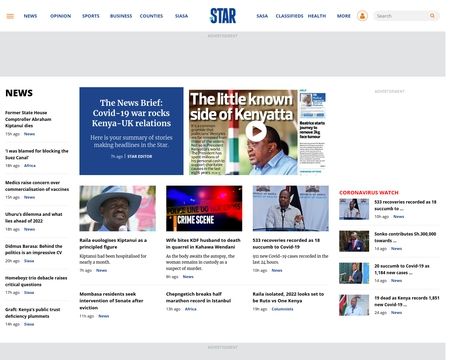Click Africa tag under Chepngetich story
This screenshot has width=450, height=360.
[191, 309]
